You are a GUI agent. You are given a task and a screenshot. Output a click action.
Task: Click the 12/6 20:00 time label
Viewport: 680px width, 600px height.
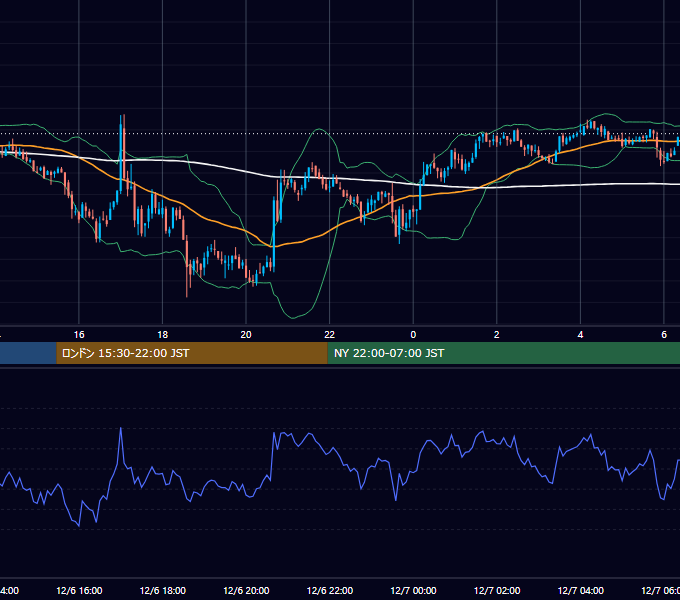point(246,591)
